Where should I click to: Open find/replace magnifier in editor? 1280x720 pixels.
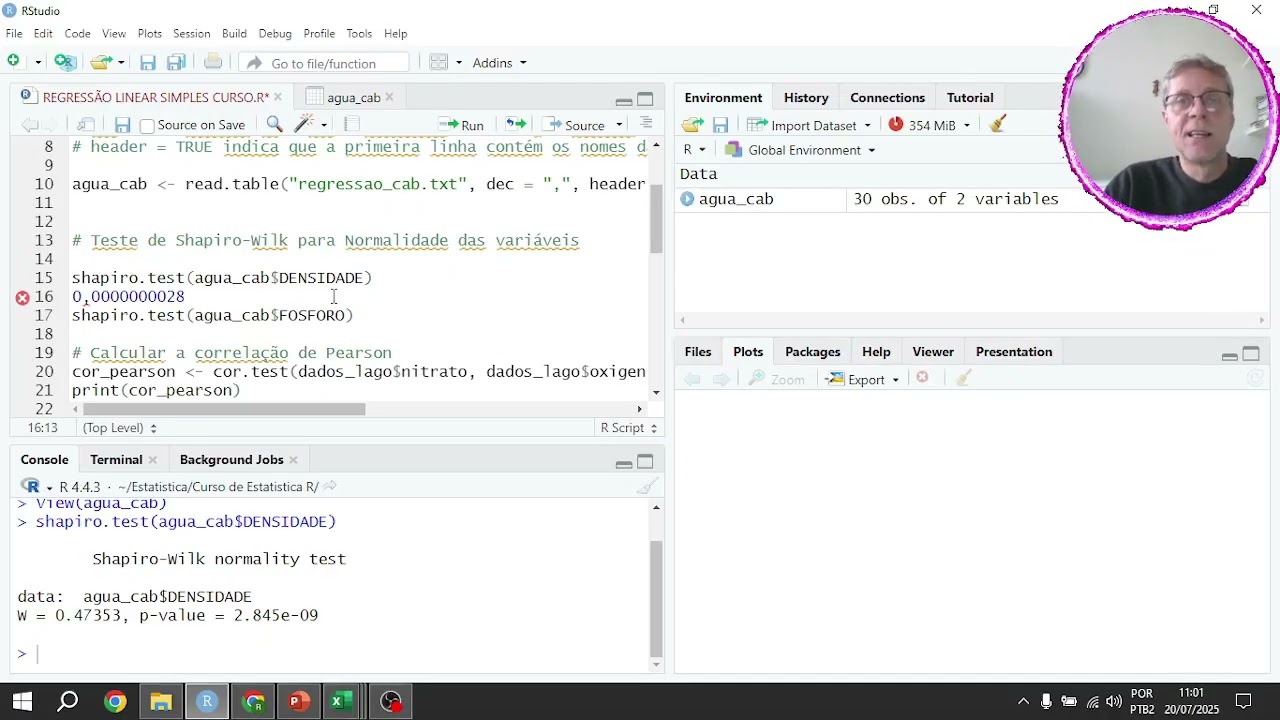[274, 124]
